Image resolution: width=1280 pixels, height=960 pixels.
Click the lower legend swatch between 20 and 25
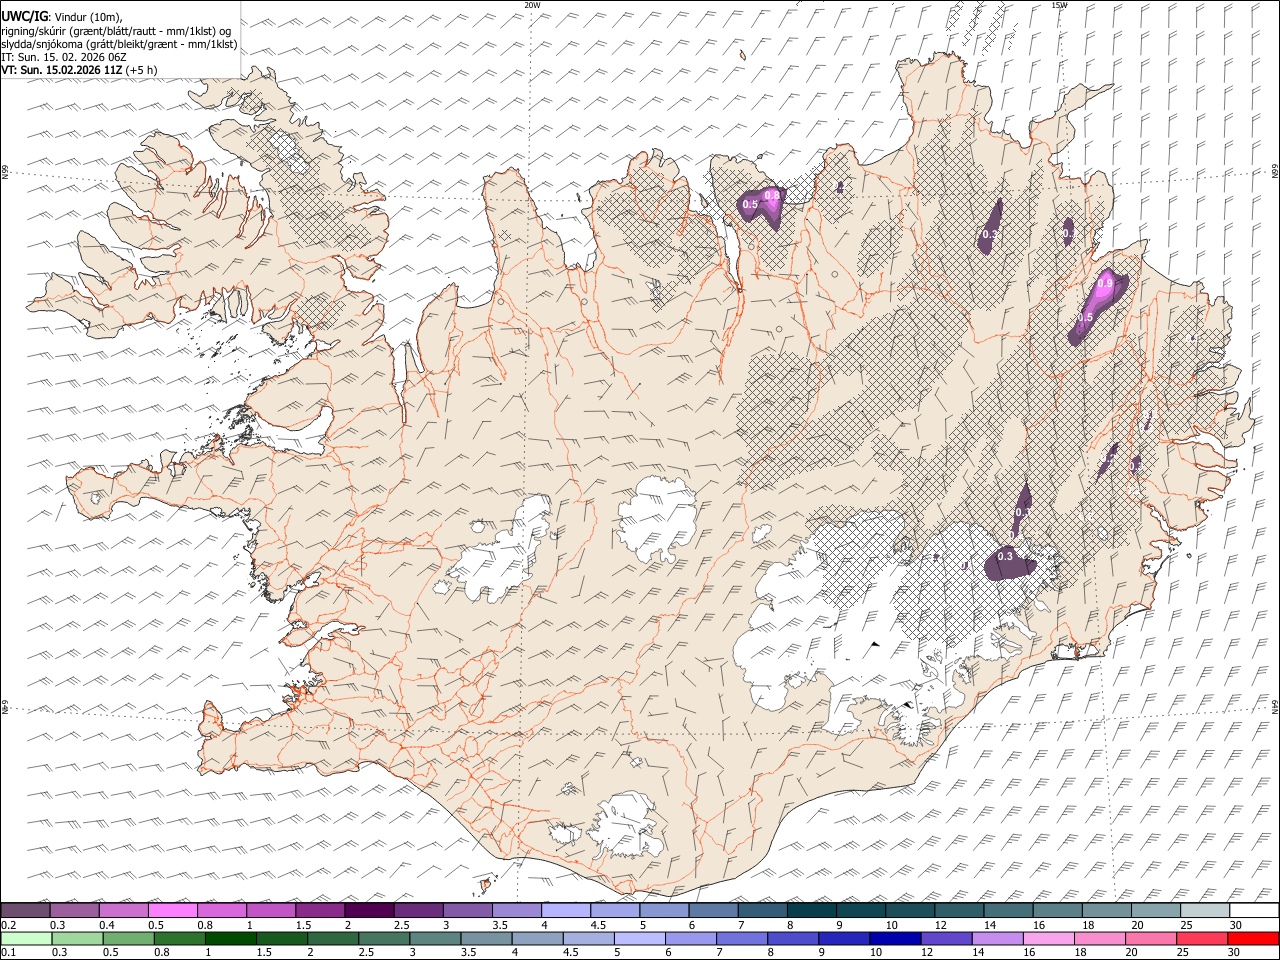pyautogui.click(x=1150, y=938)
